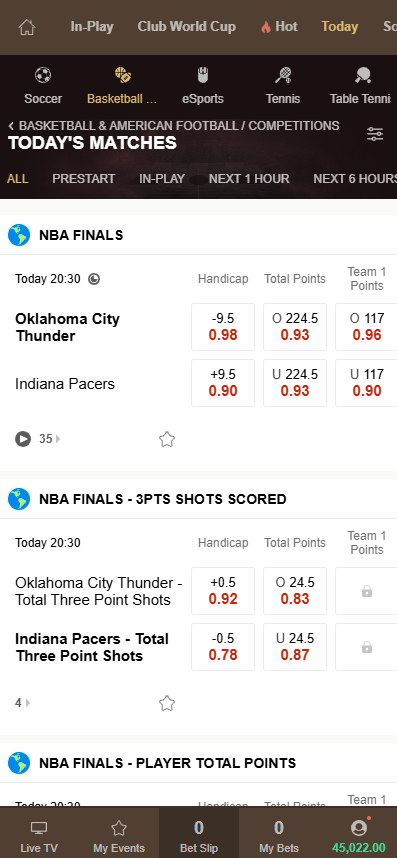
Task: Favorite the Thunder vs Pacers match star
Action: (x=167, y=439)
